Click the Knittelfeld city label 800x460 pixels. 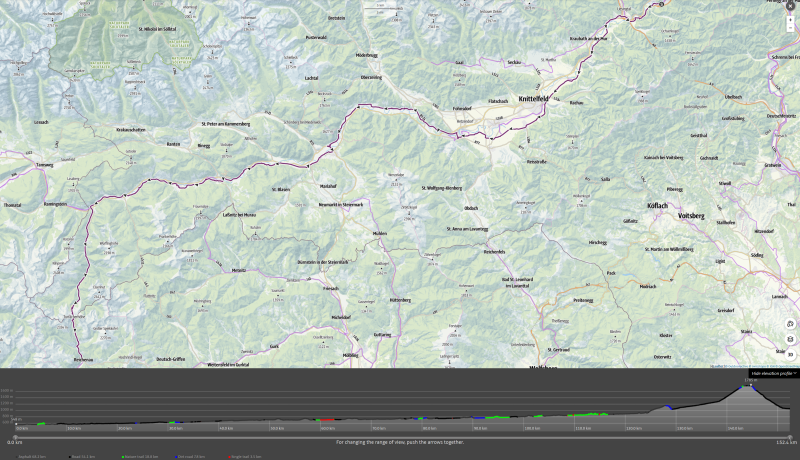pos(536,99)
